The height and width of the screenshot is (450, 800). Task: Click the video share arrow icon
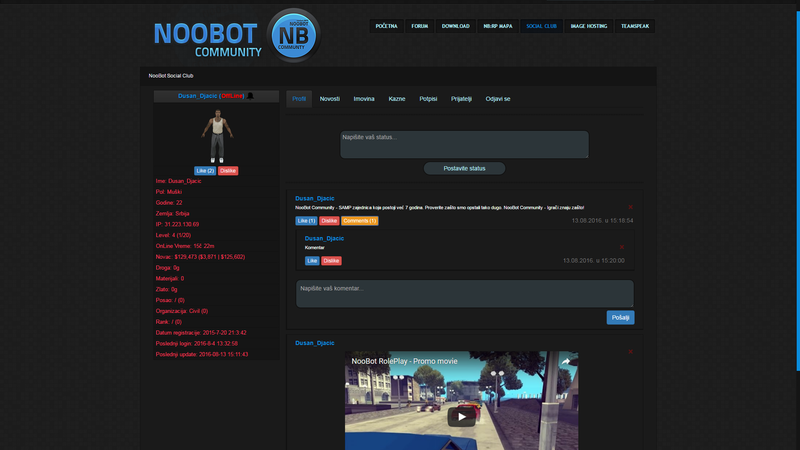(x=564, y=361)
